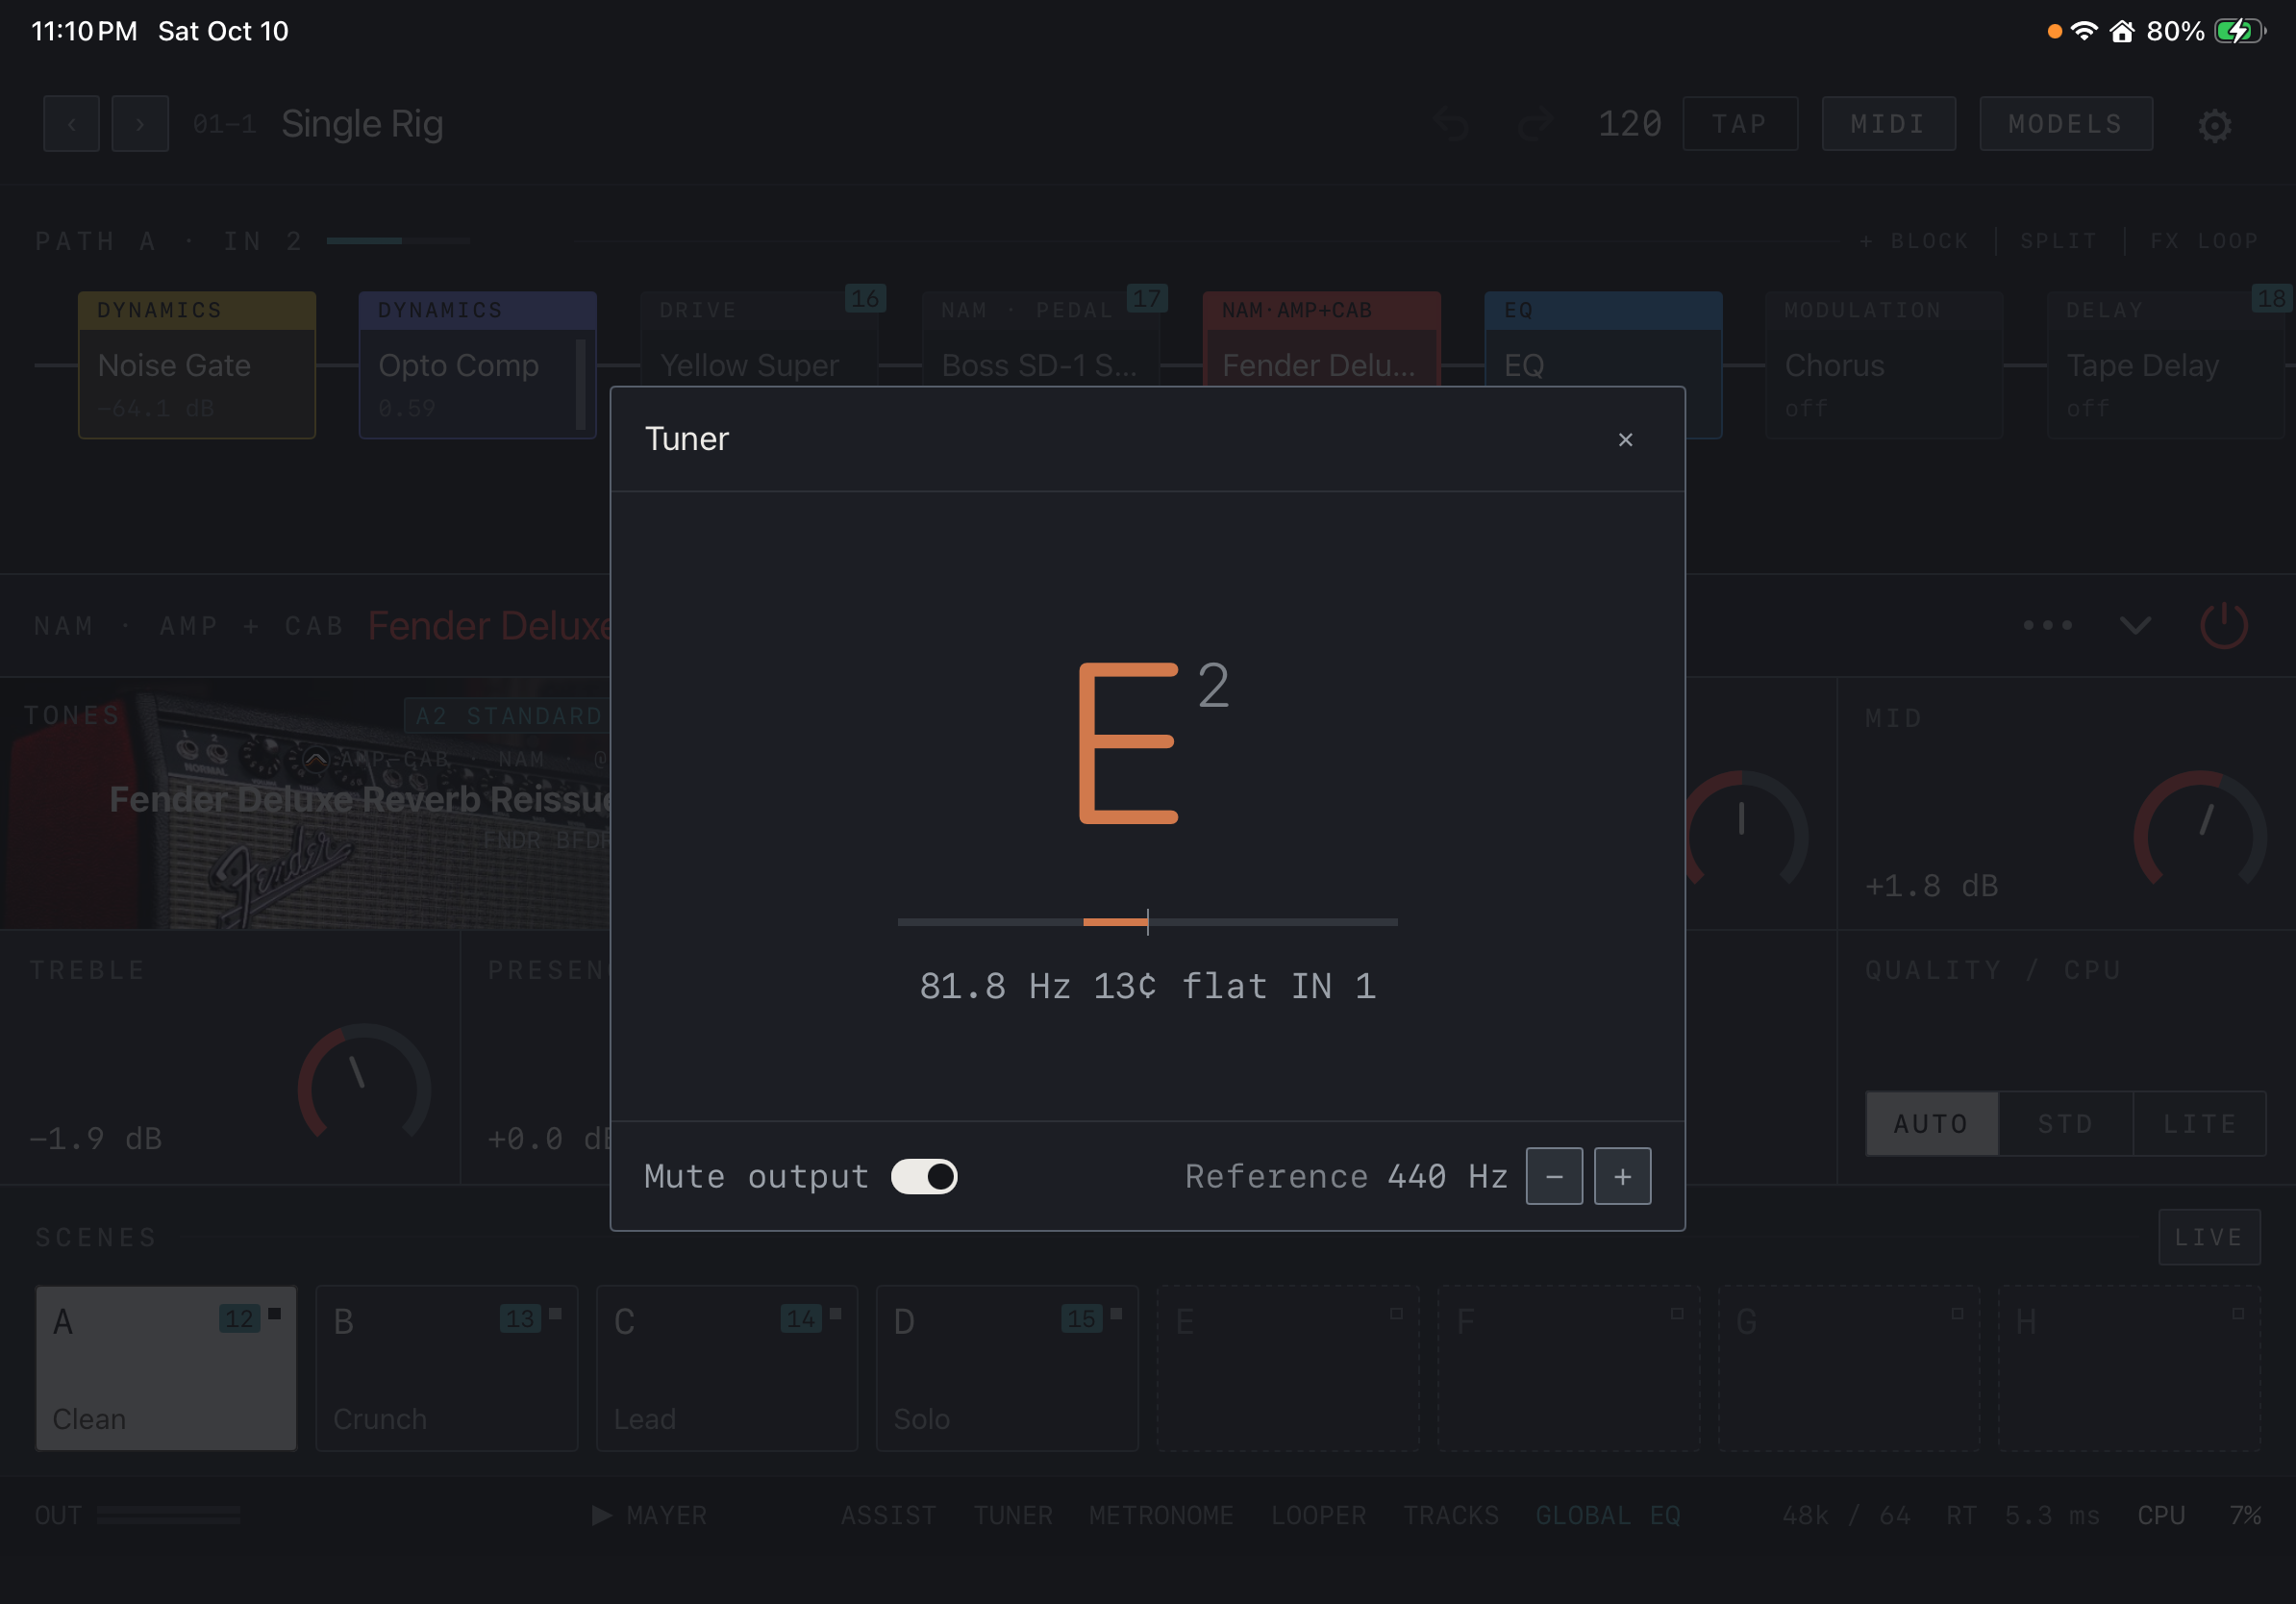Click the redo arrow icon
Image resolution: width=2296 pixels, height=1604 pixels.
(1535, 124)
